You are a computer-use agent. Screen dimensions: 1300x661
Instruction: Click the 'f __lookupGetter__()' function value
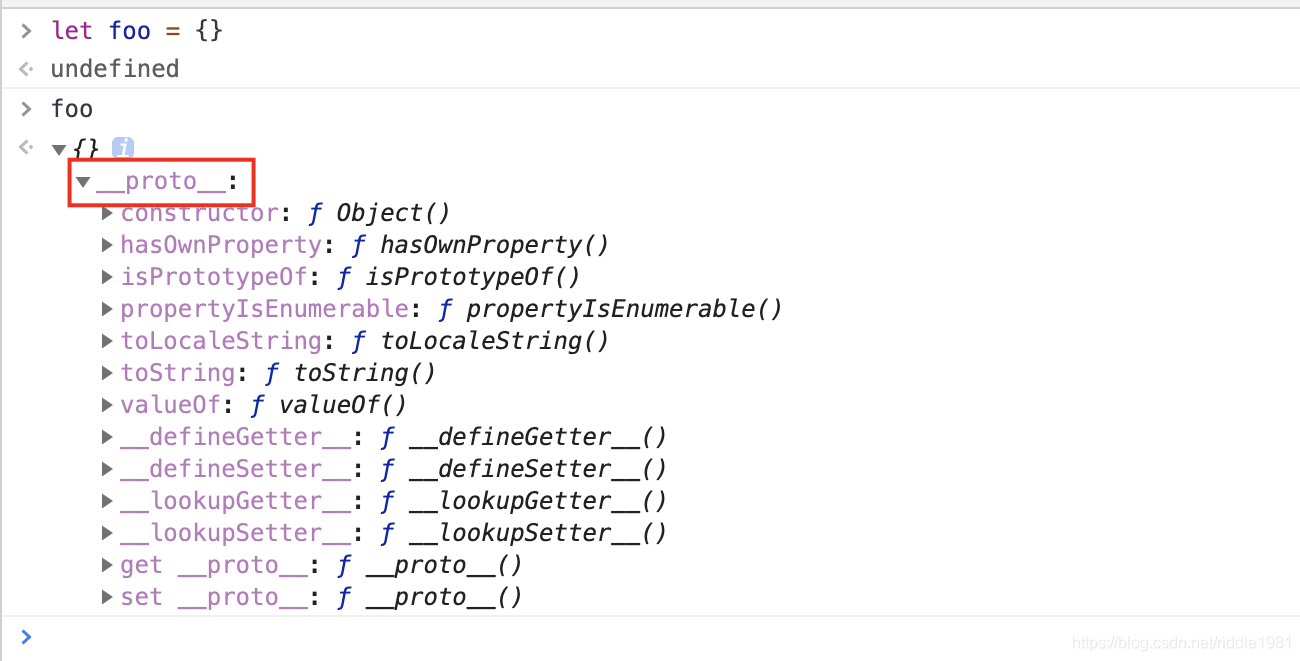(523, 501)
